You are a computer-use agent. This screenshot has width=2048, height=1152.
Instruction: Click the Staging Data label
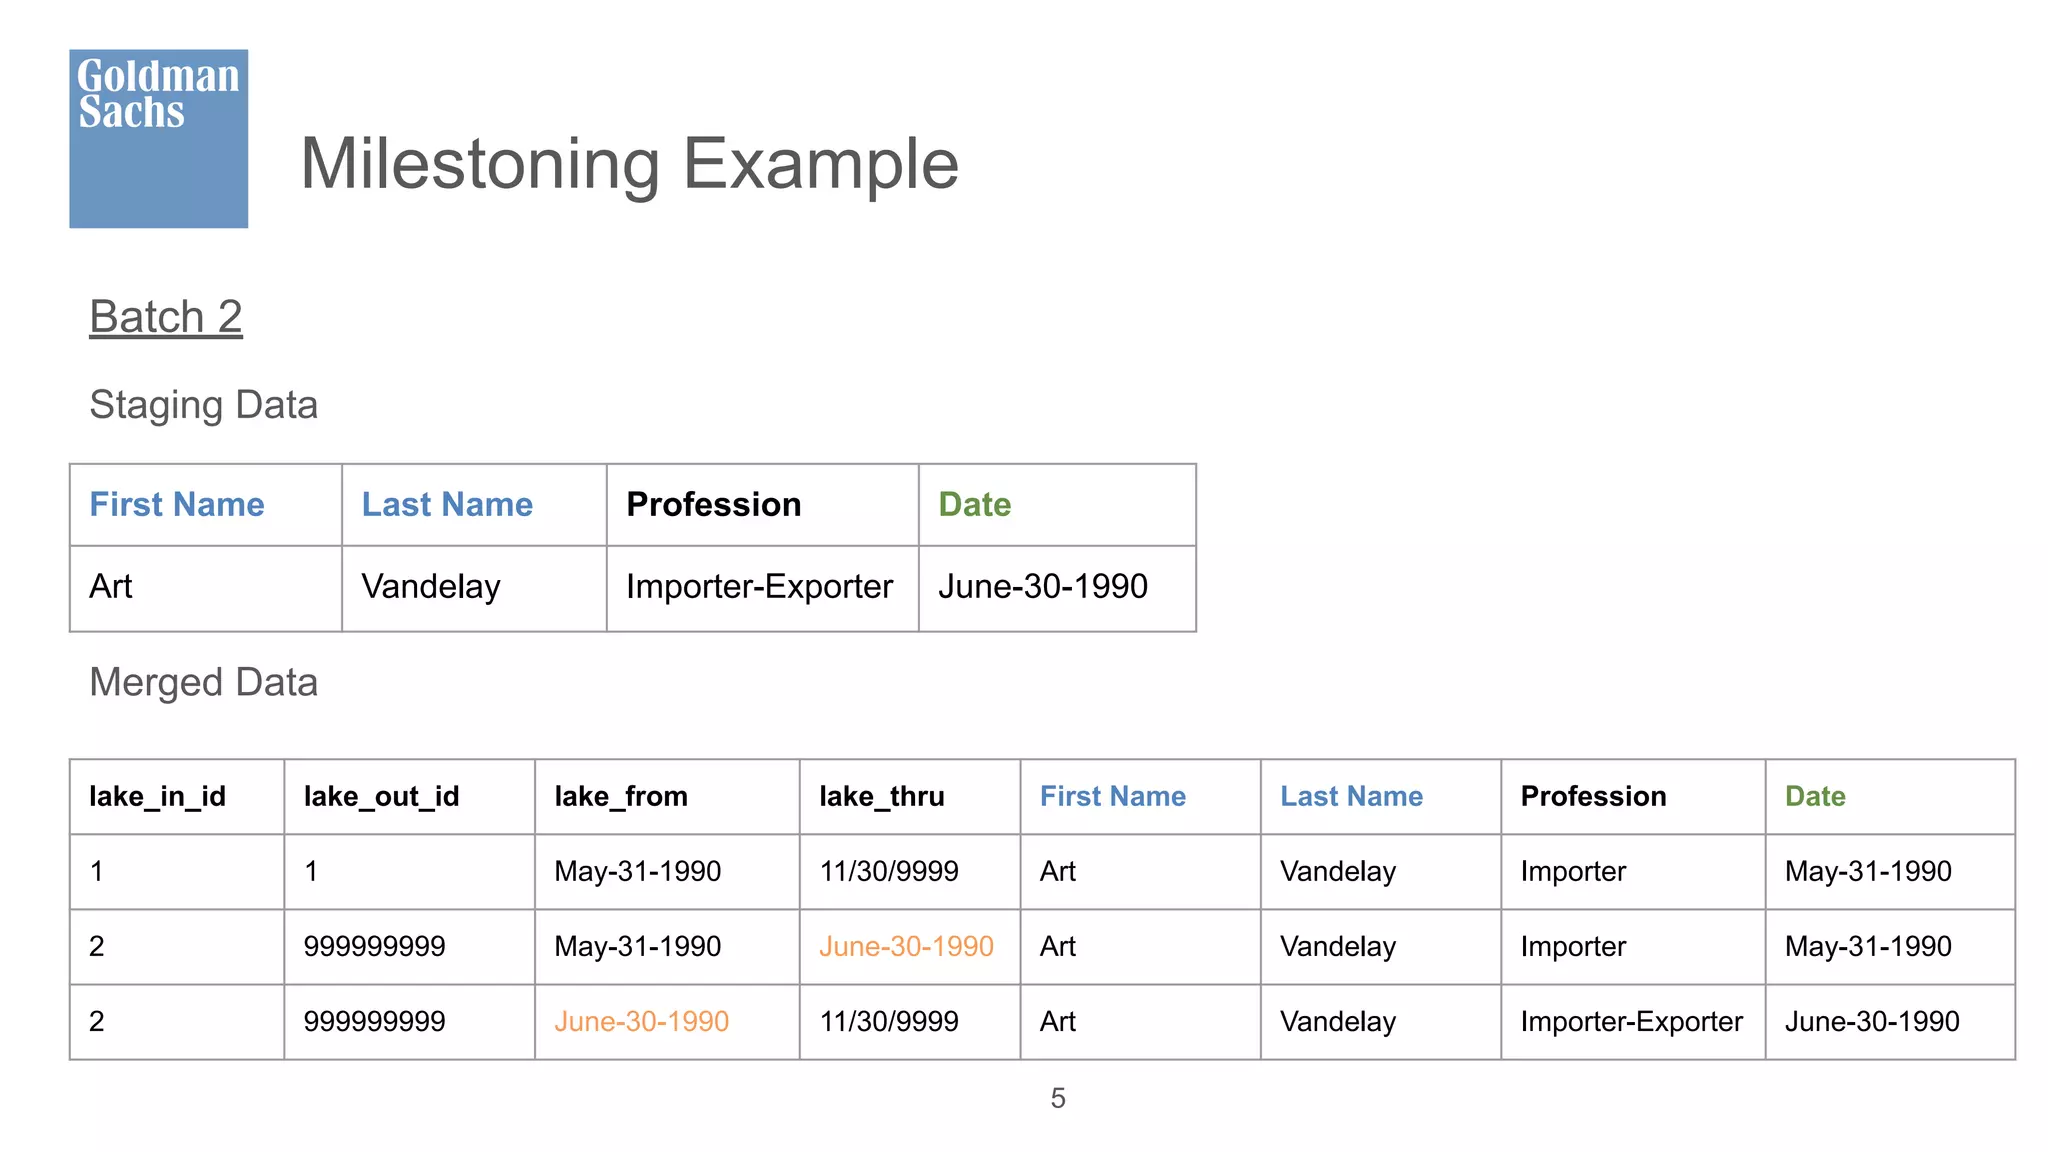tap(203, 405)
